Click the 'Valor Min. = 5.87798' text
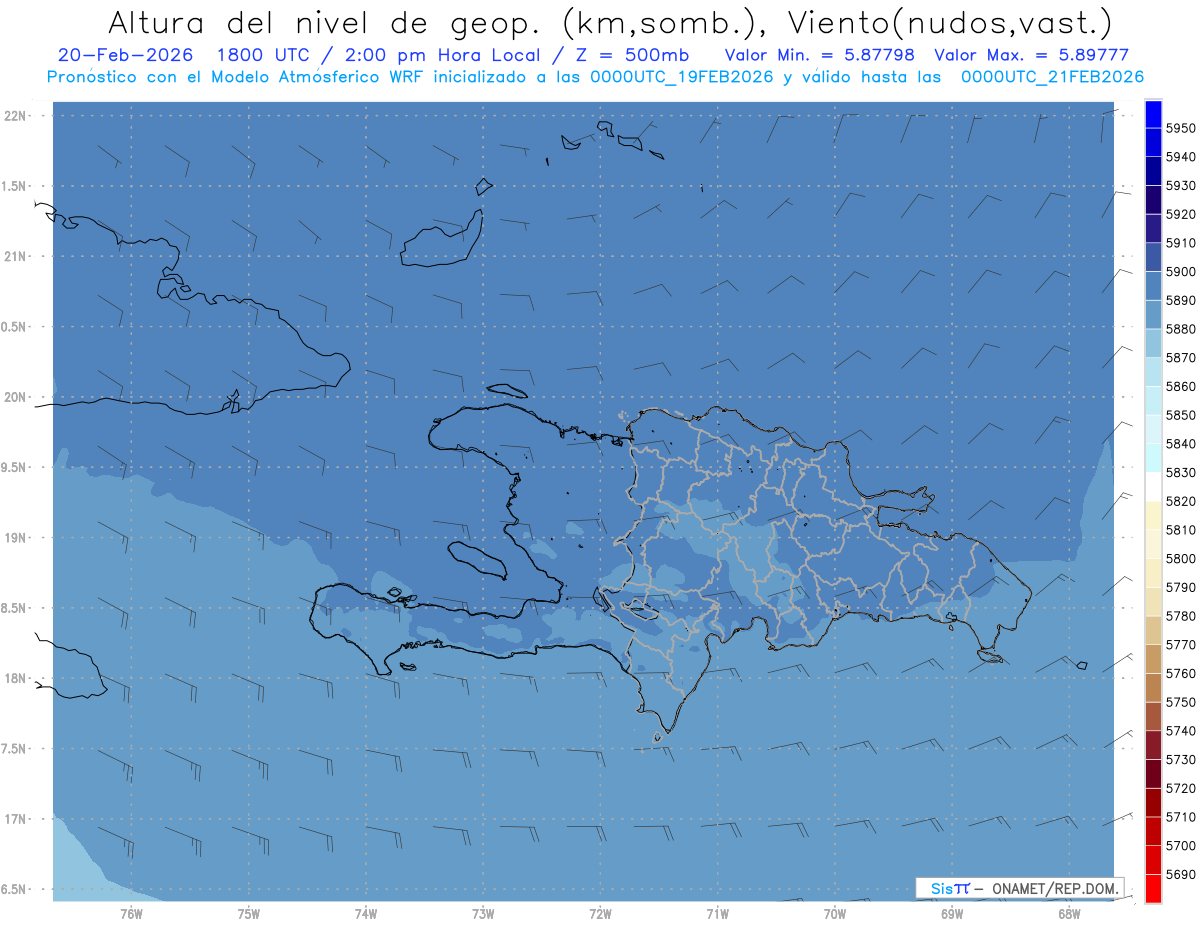 tap(819, 55)
